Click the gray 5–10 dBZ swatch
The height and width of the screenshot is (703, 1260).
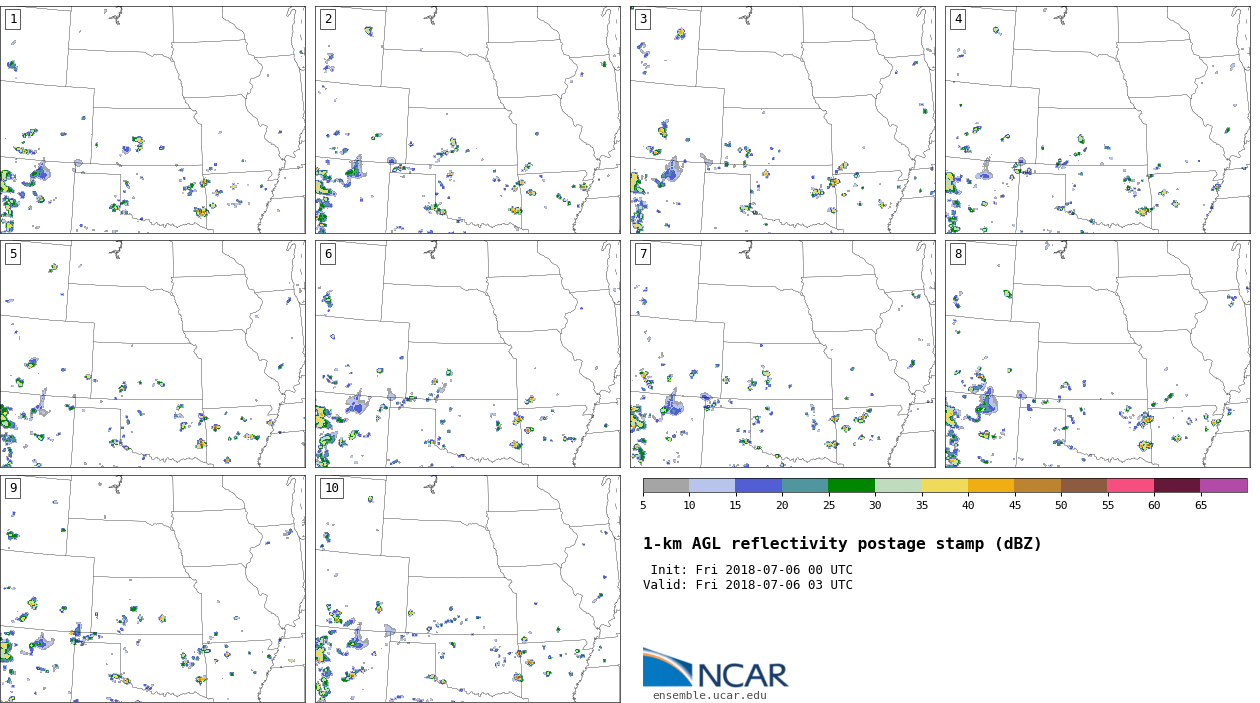[666, 485]
